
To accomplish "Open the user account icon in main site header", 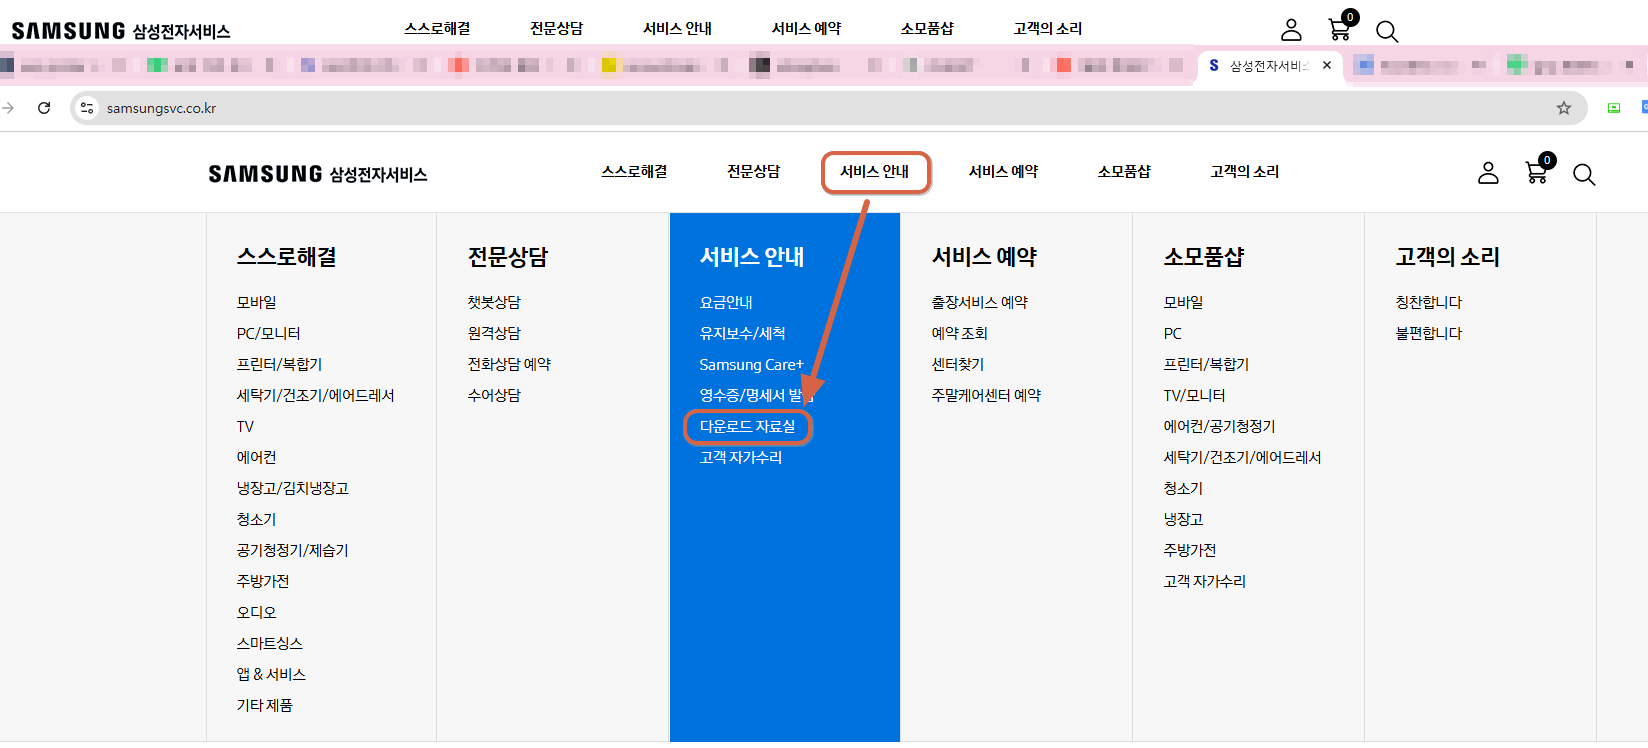I will click(x=1488, y=173).
